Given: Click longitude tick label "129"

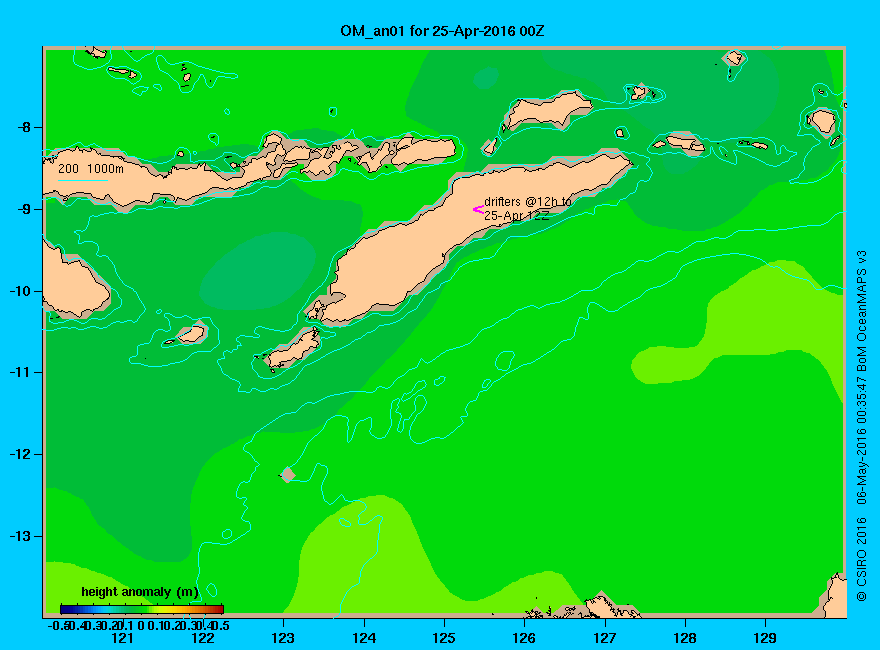Looking at the screenshot, I should coord(765,638).
